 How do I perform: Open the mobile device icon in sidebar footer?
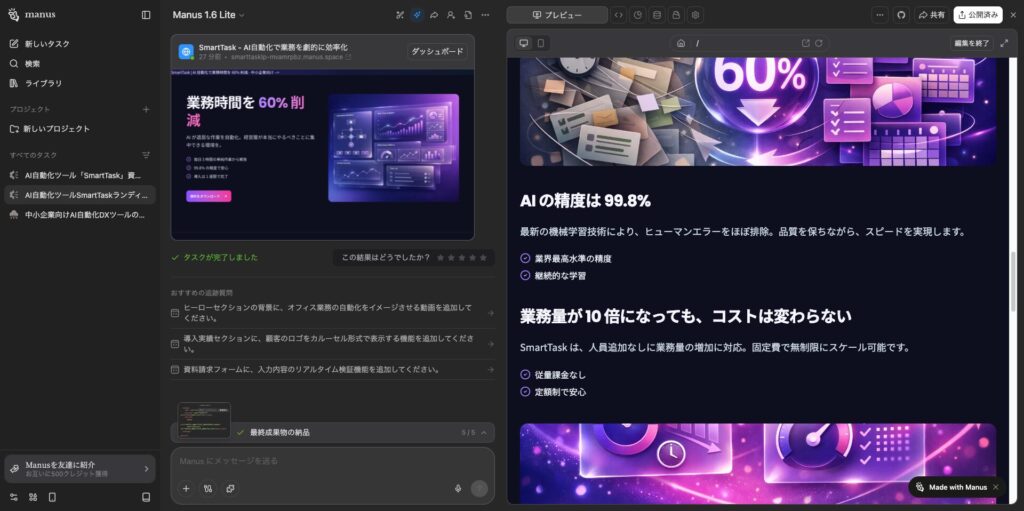coord(52,497)
